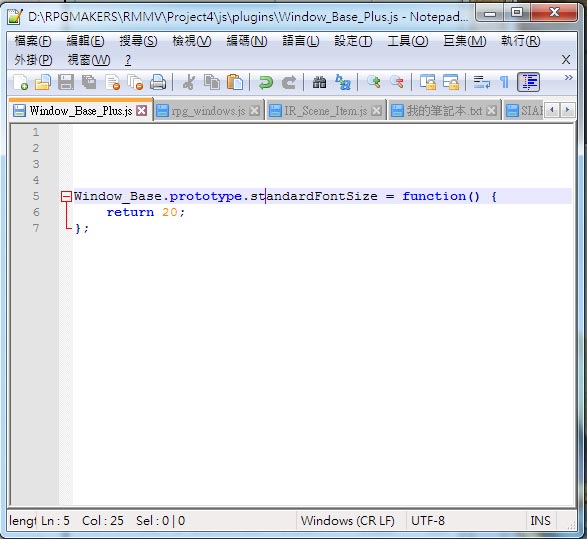Click the UTF-8 encoding in status bar
Screen dimensions: 587x539
pos(428,521)
